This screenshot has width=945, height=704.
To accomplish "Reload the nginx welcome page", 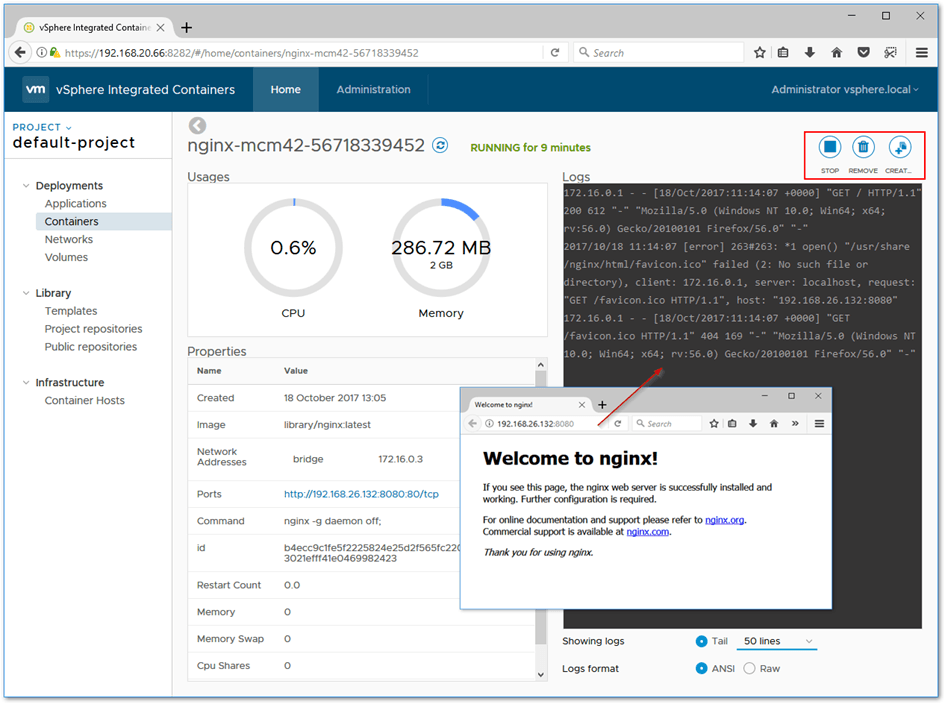I will pyautogui.click(x=618, y=423).
